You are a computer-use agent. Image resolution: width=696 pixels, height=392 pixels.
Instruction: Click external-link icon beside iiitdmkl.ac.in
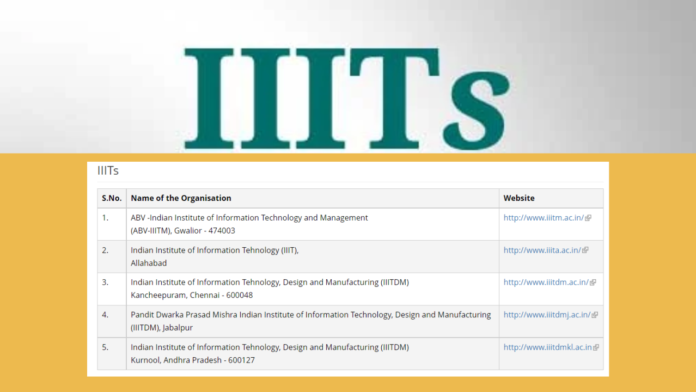tap(596, 348)
